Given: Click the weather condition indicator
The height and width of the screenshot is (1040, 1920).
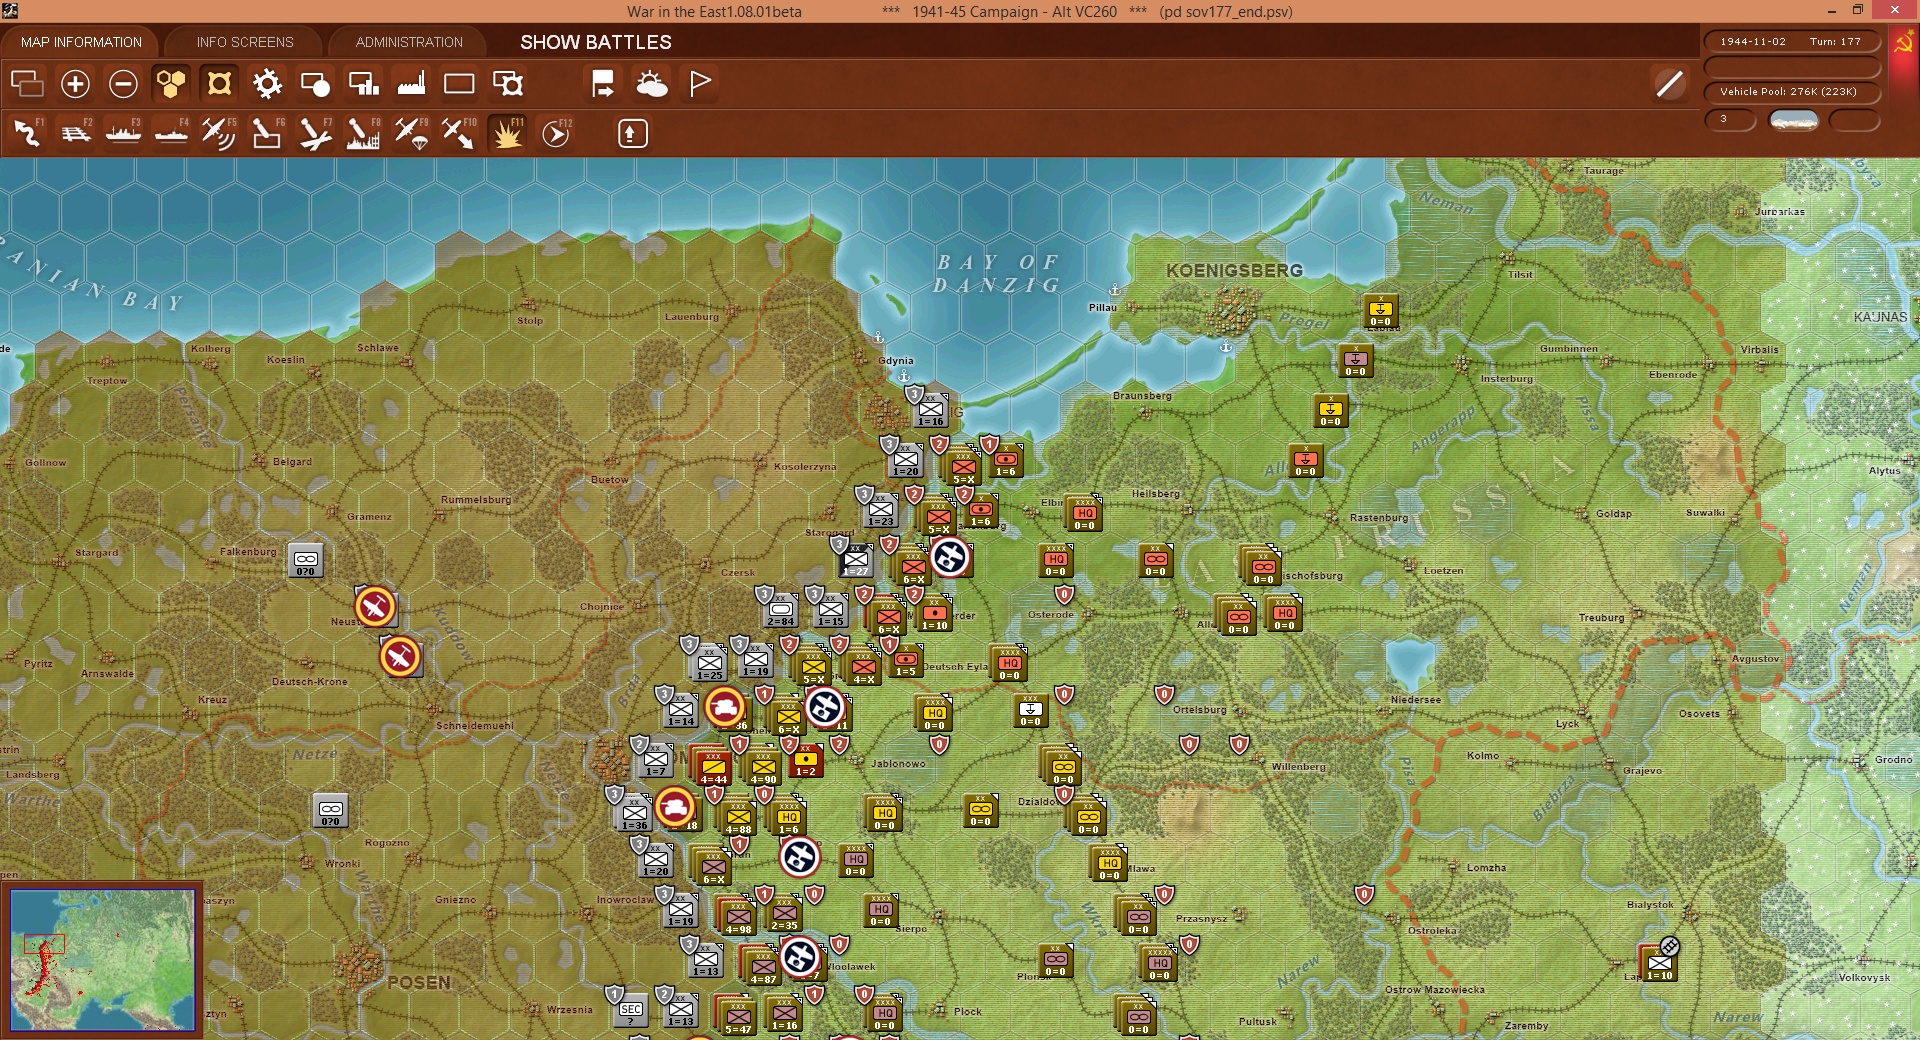Looking at the screenshot, I should click(1793, 121).
